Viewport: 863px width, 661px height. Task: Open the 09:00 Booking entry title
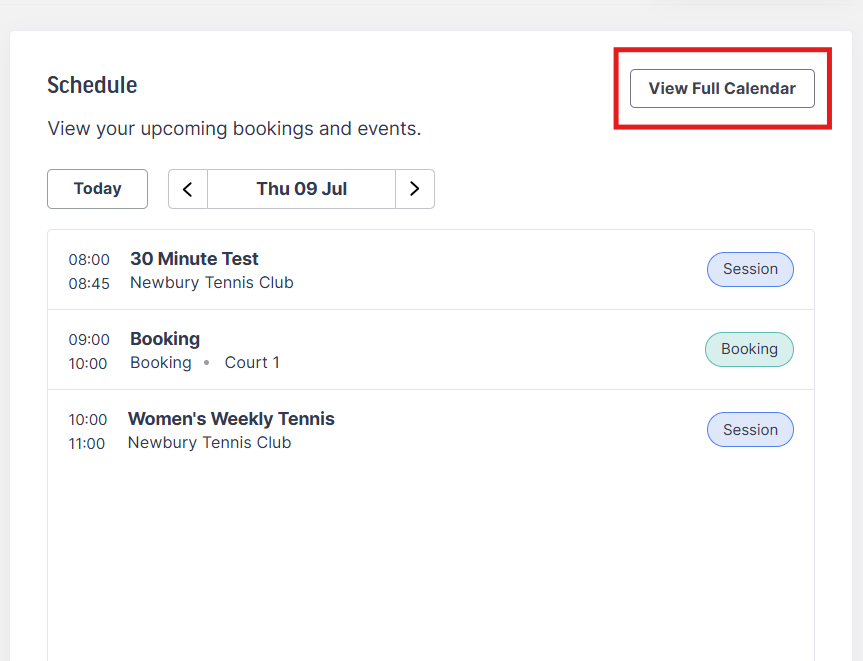point(165,339)
